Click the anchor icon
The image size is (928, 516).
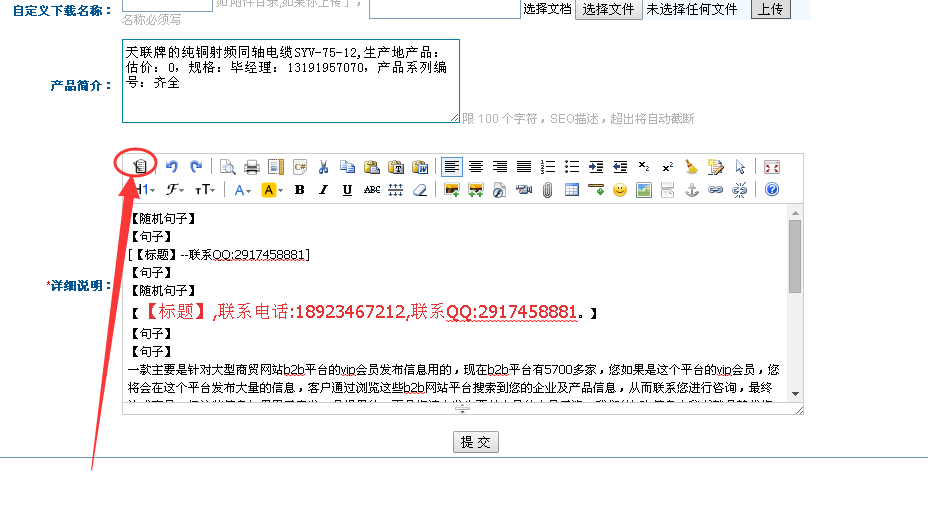click(x=692, y=190)
